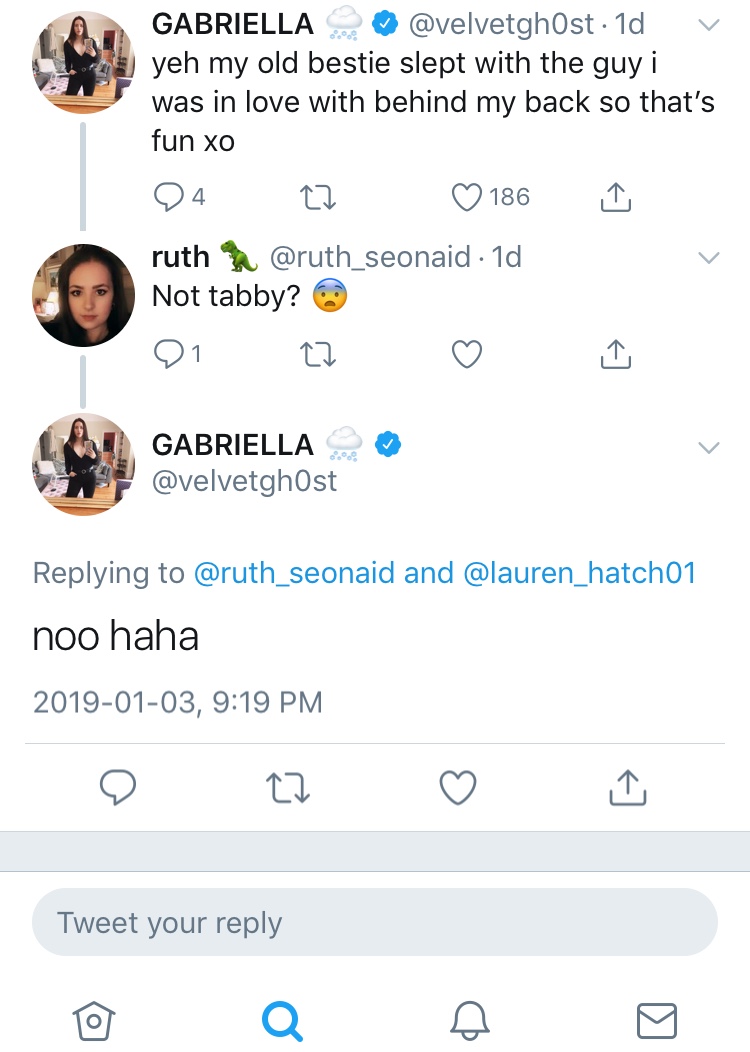Retweet ruth's "Not tabby?" tweet

click(x=317, y=354)
